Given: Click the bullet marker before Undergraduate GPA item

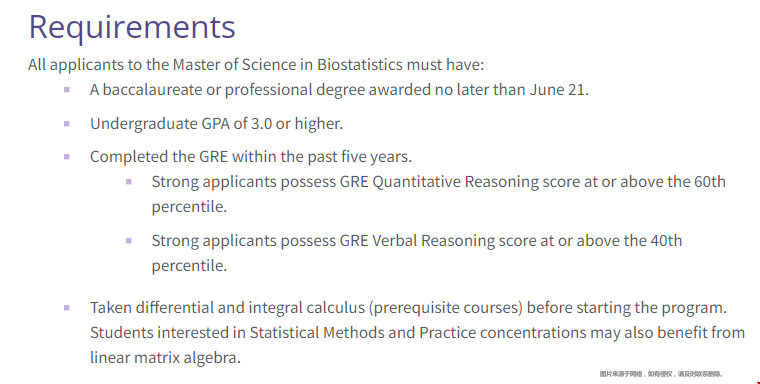Looking at the screenshot, I should click(67, 124).
